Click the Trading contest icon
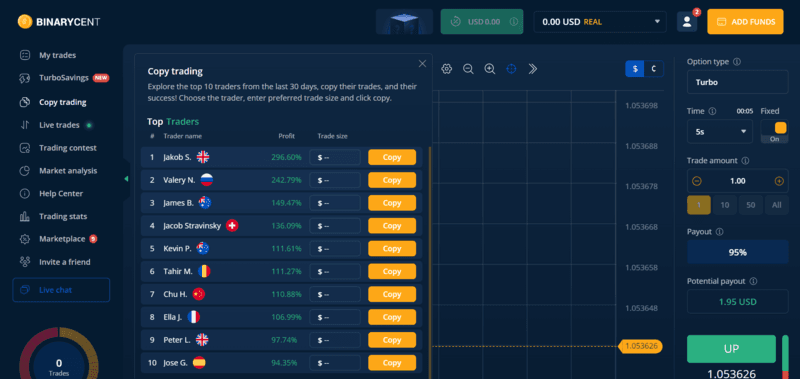Viewport: 800px width, 379px height. [24, 148]
